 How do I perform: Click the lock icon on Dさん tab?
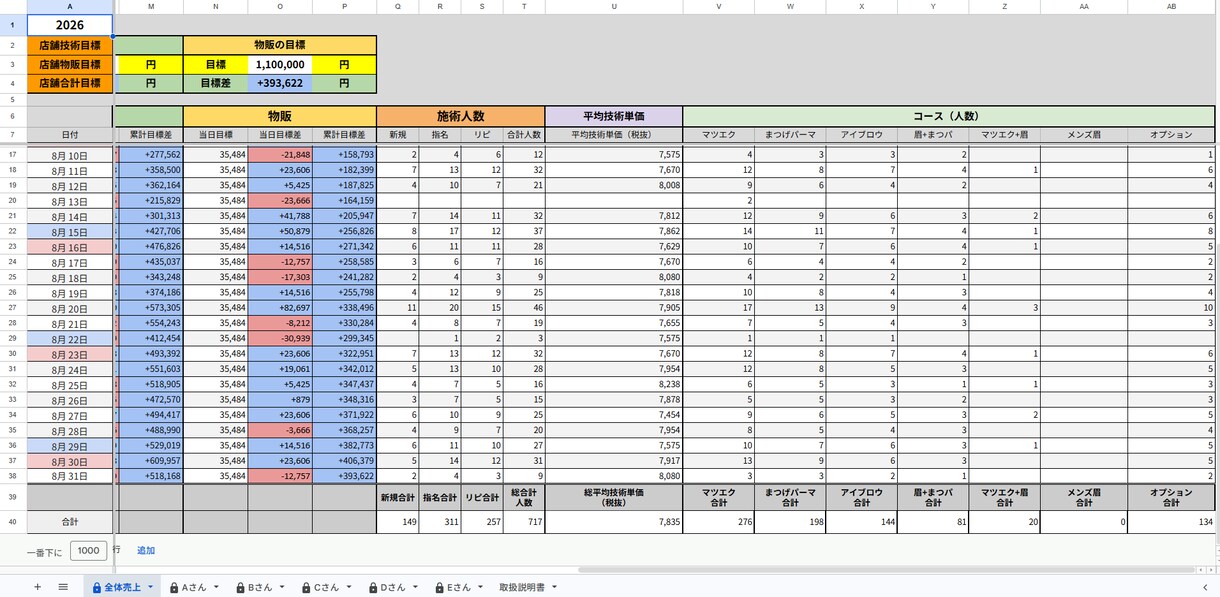click(373, 587)
